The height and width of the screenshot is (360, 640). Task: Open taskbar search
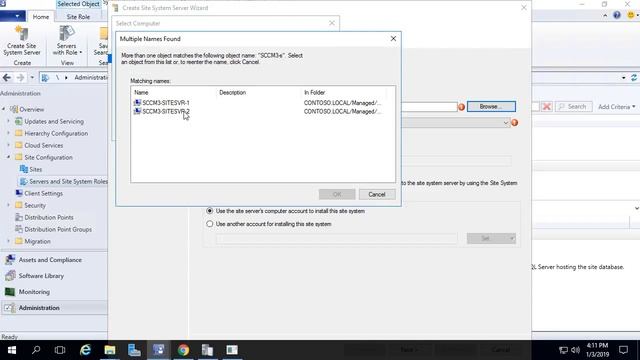click(36, 350)
